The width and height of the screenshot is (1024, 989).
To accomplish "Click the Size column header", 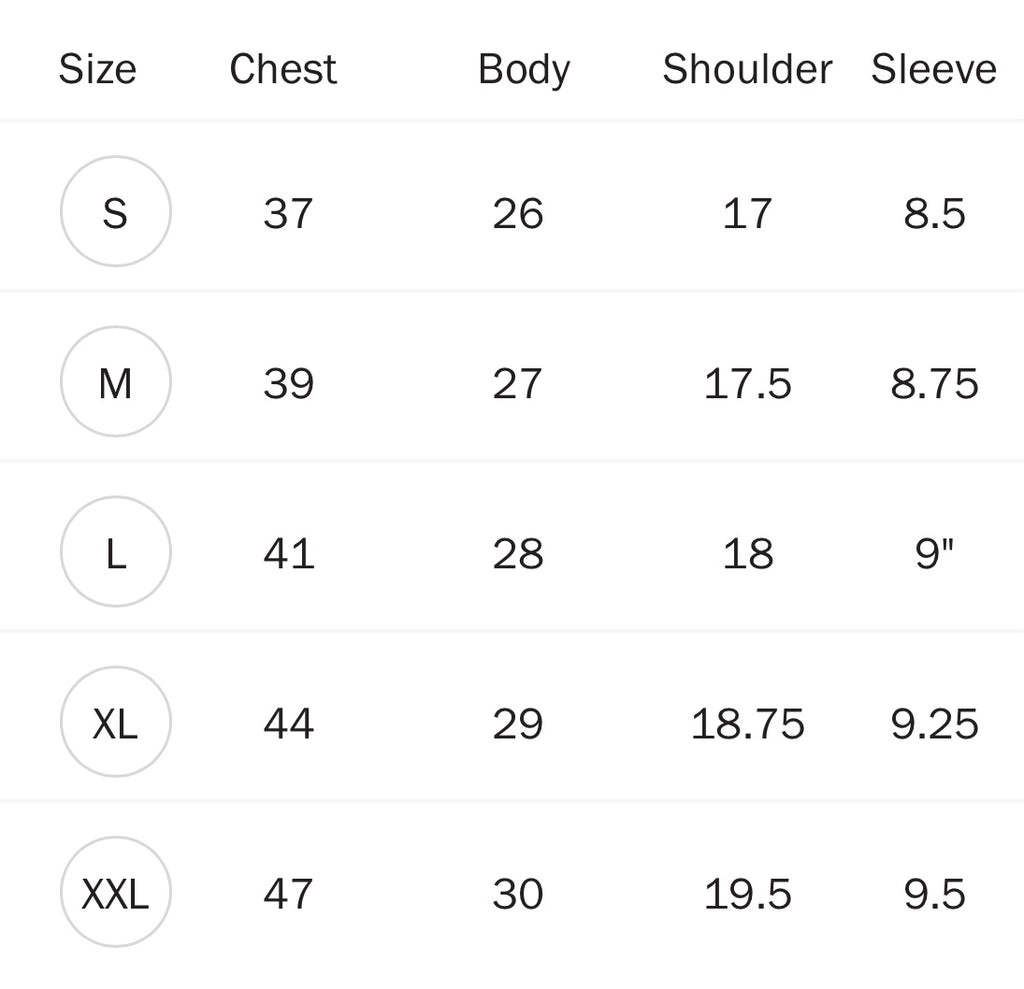I will (x=97, y=69).
